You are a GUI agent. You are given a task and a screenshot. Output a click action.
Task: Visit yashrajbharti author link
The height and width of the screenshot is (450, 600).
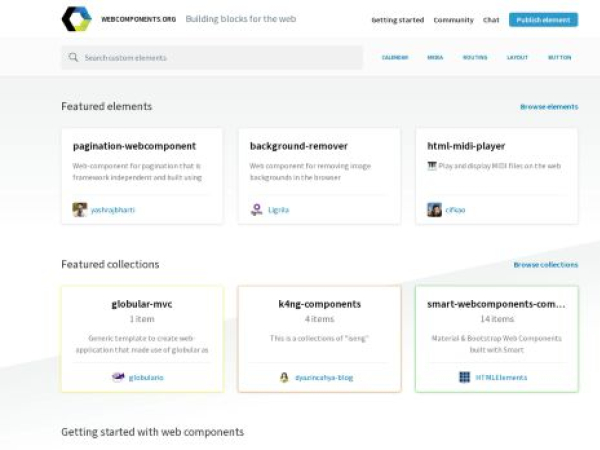coord(113,210)
